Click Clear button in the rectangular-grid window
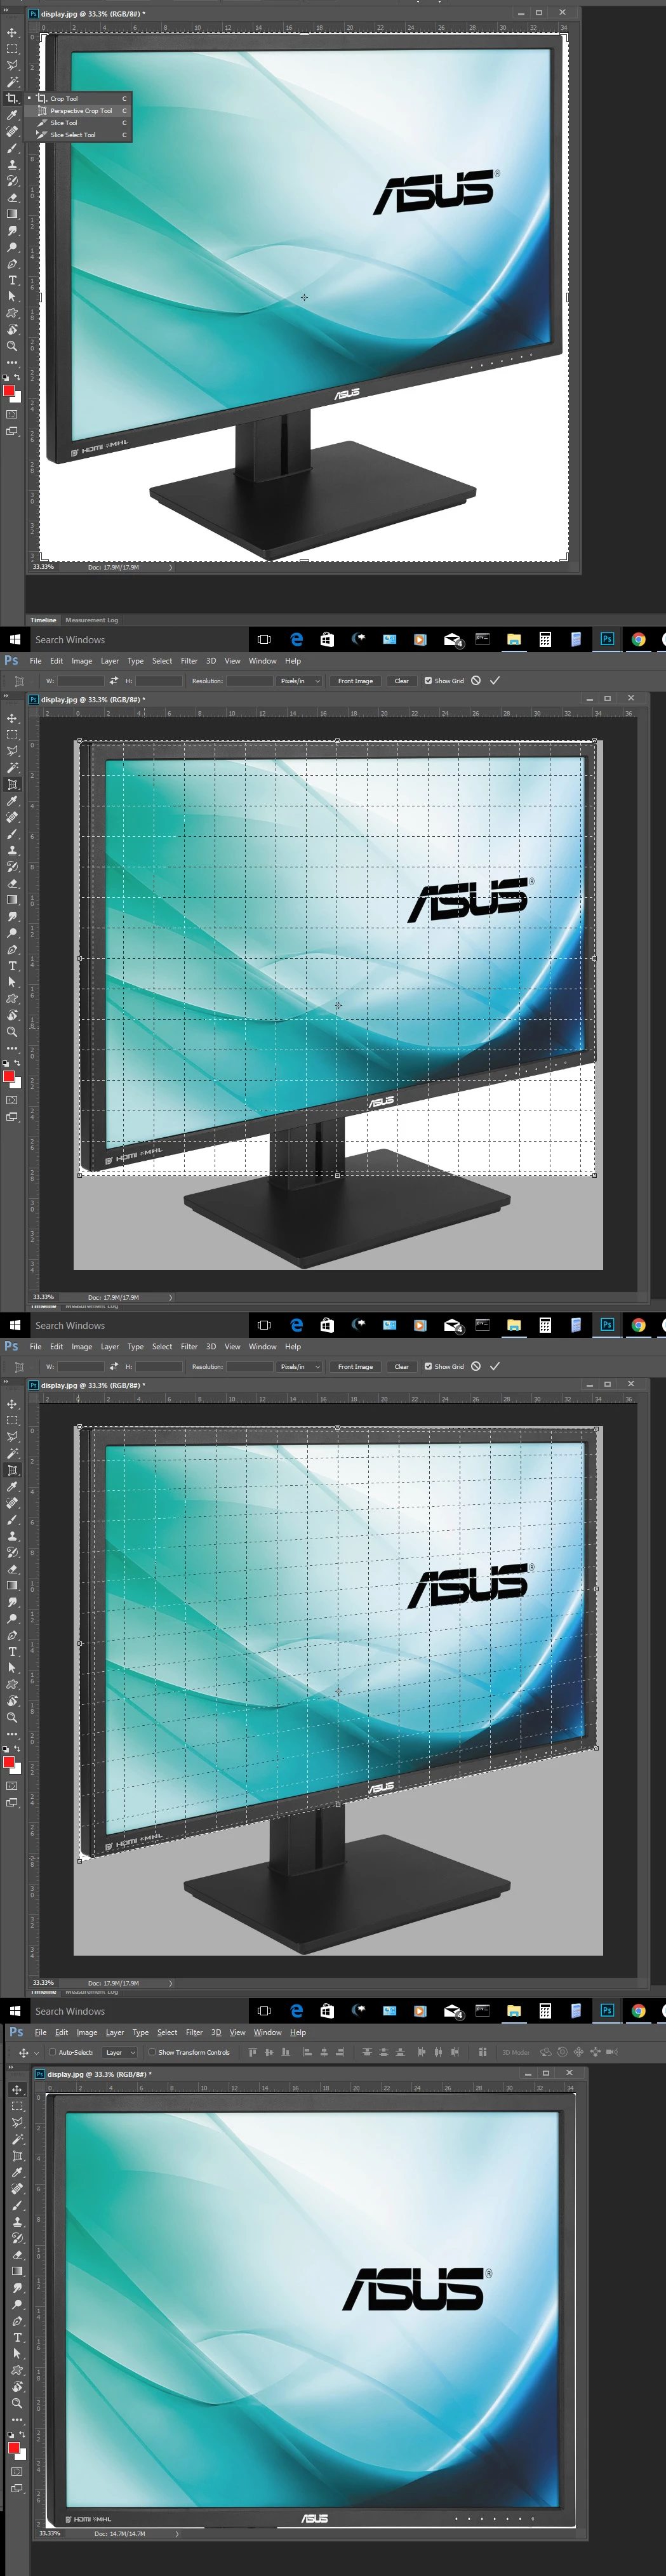Viewport: 666px width, 2576px height. (x=401, y=681)
